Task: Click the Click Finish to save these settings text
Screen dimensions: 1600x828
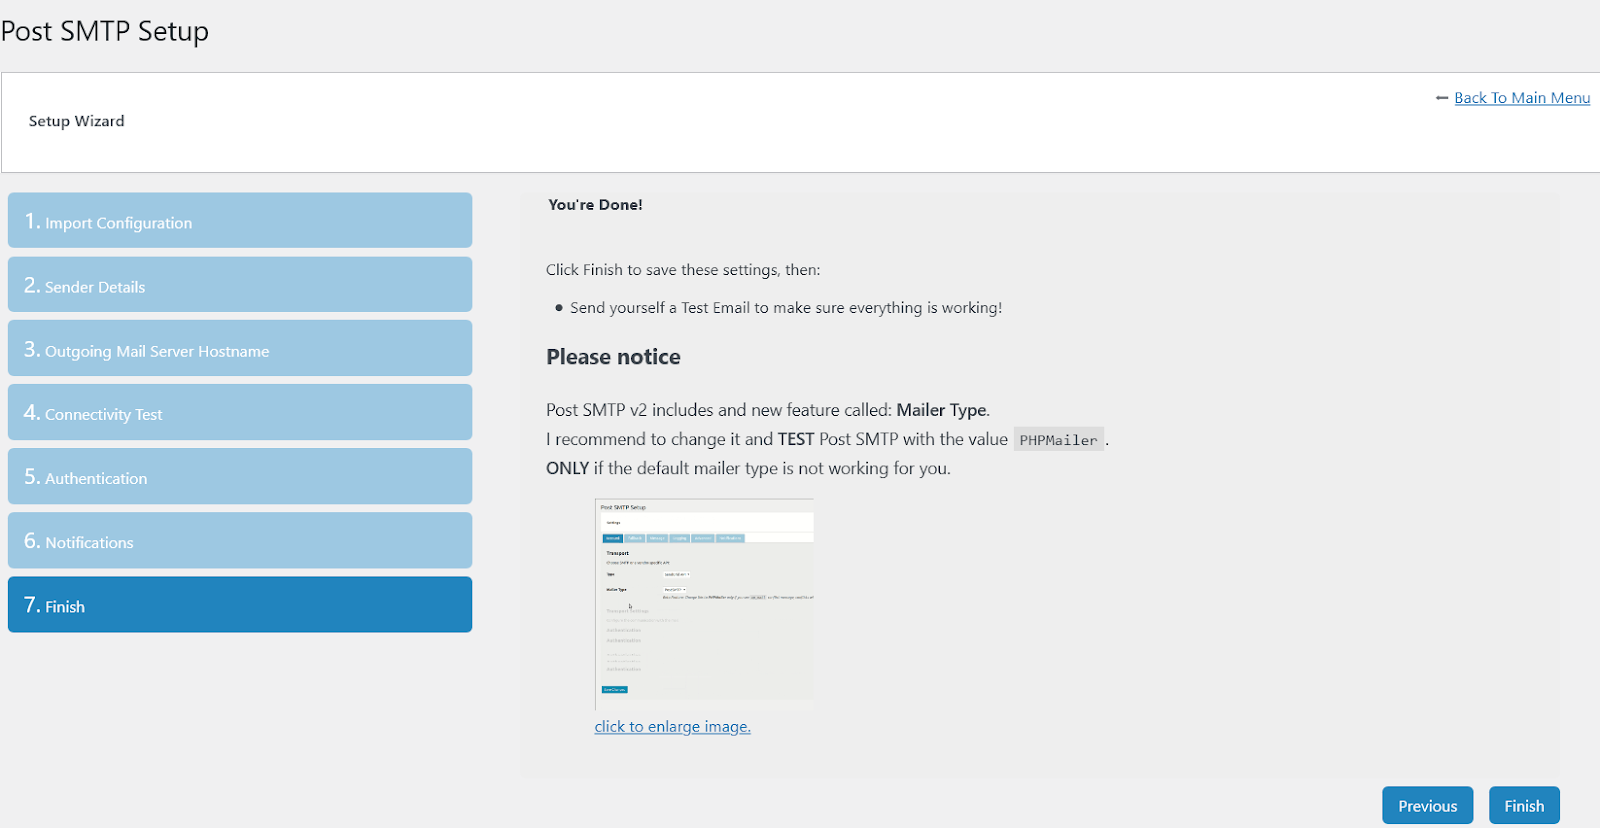Action: (683, 270)
